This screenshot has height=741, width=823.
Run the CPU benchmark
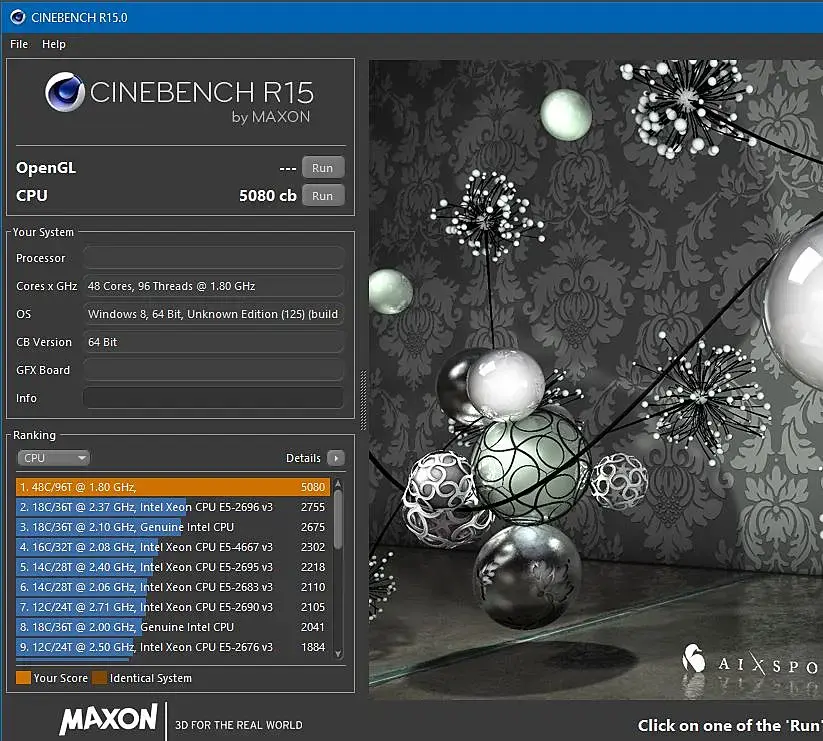[x=323, y=196]
